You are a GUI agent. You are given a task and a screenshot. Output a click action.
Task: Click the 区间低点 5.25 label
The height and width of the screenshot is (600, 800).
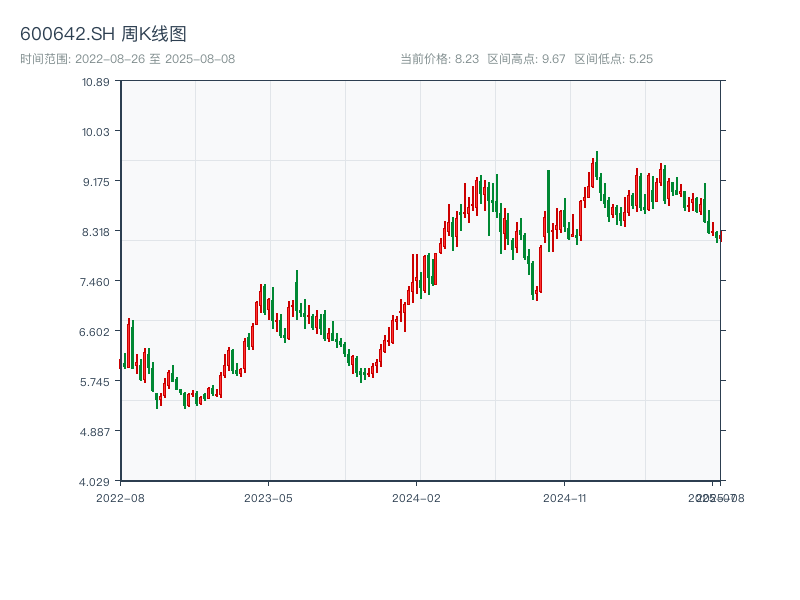pos(613,59)
